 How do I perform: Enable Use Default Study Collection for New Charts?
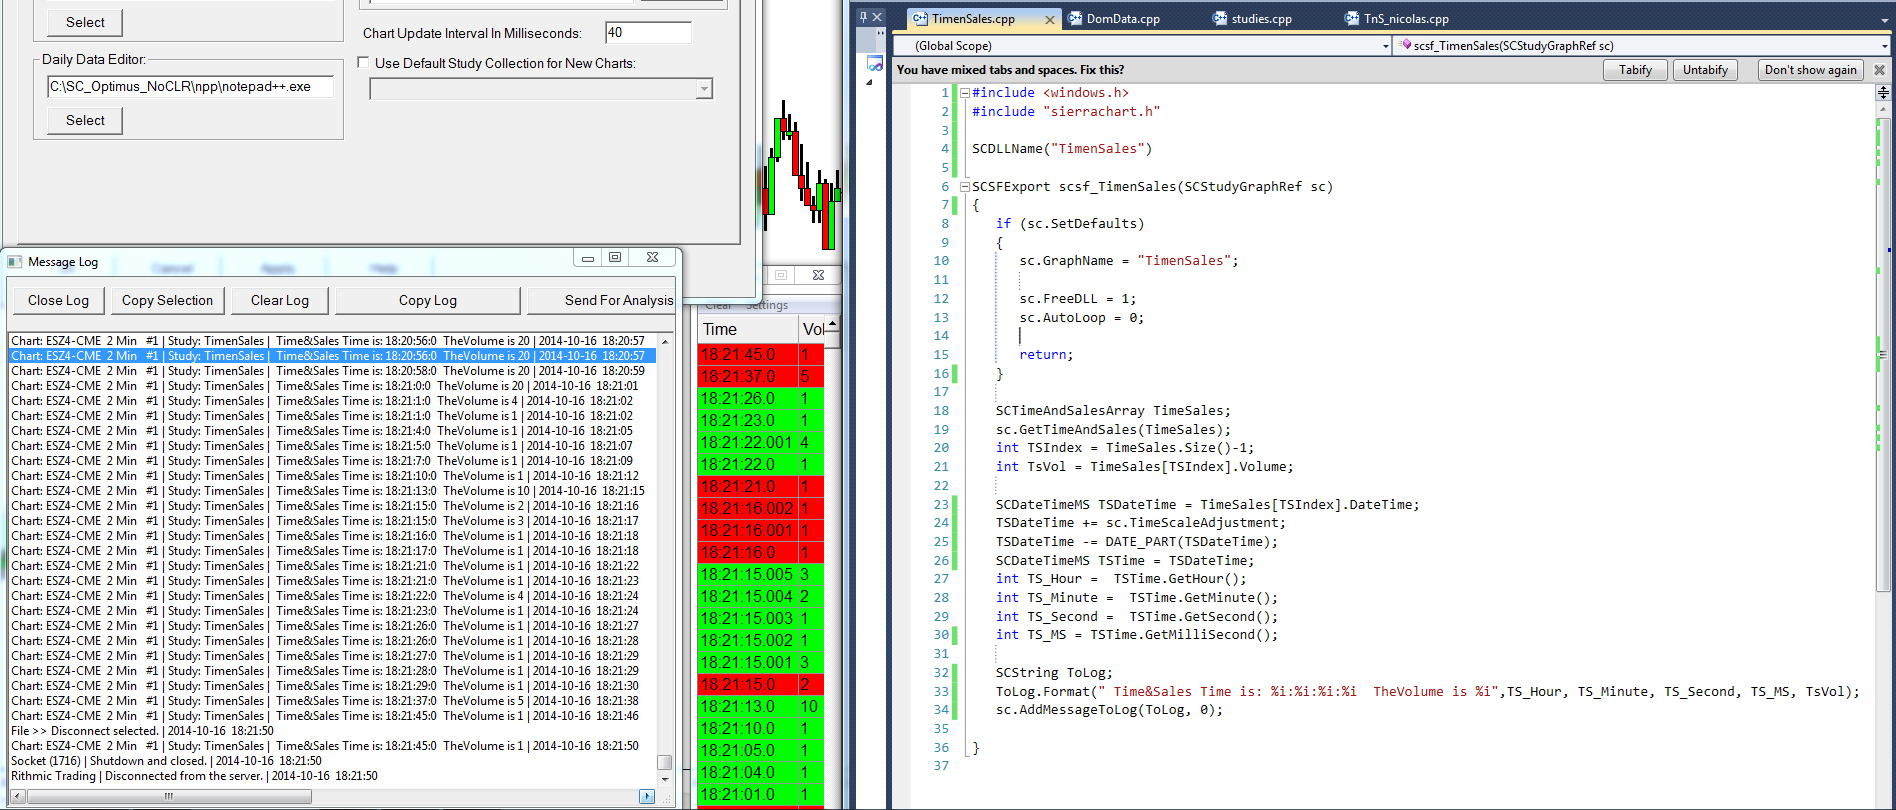364,63
